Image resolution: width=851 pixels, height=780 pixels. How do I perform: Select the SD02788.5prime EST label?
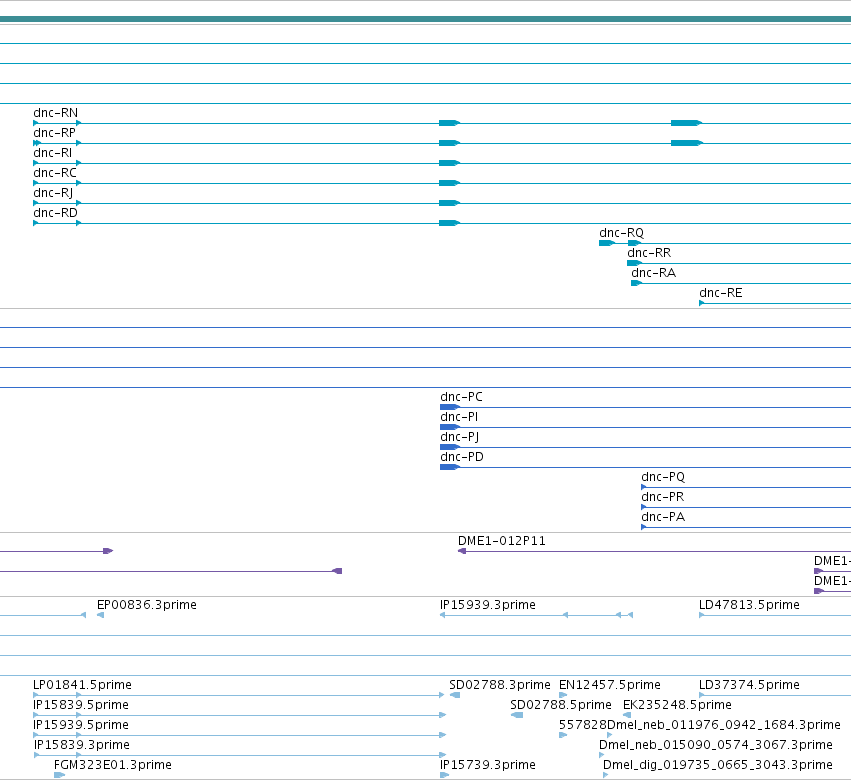[561, 705]
